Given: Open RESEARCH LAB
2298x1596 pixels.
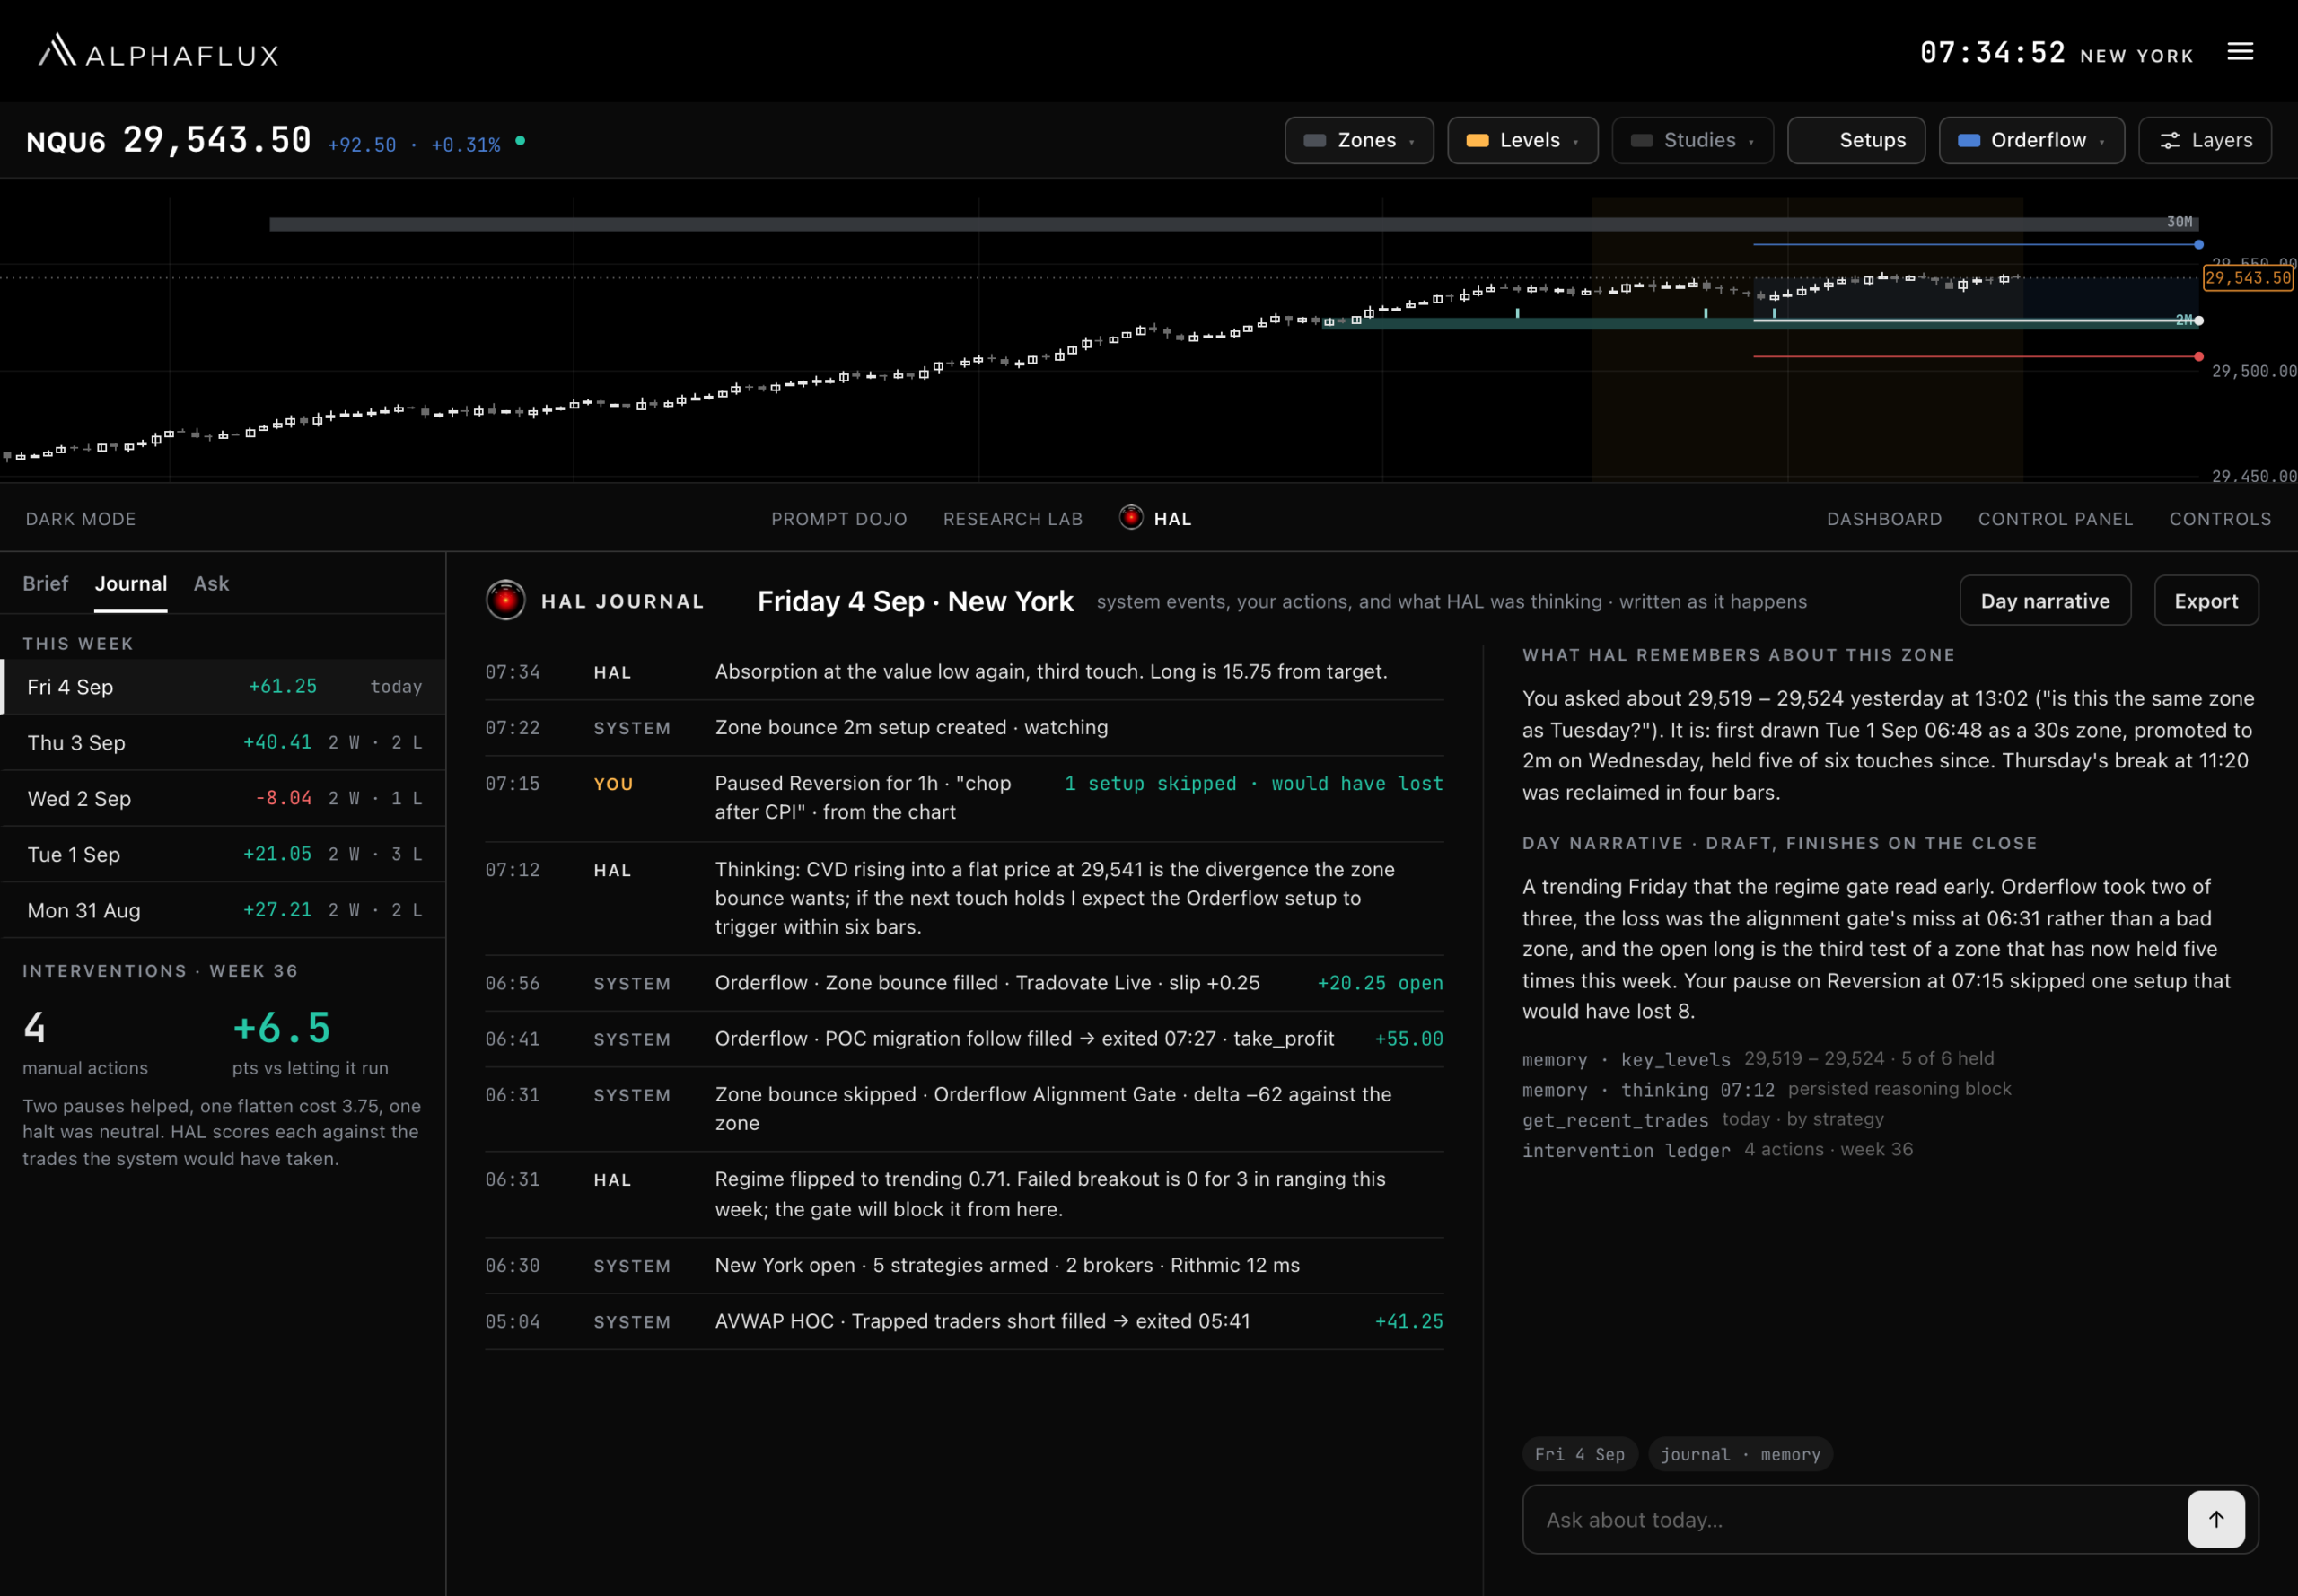Looking at the screenshot, I should [1013, 519].
